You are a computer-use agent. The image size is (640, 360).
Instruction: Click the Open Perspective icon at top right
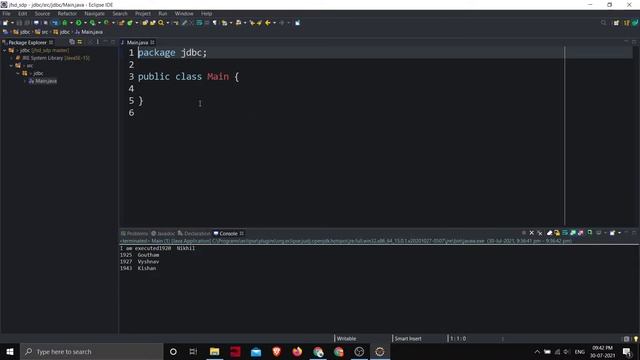[x=616, y=23]
